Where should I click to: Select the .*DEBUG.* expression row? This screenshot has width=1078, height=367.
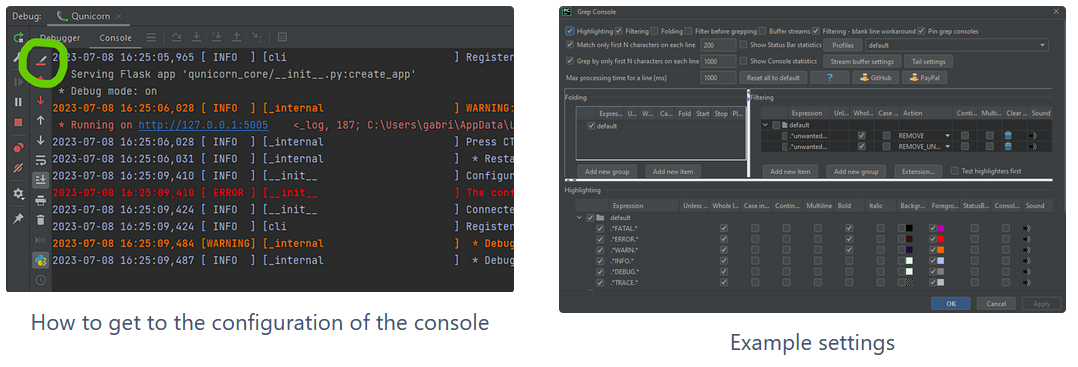pyautogui.click(x=626, y=271)
